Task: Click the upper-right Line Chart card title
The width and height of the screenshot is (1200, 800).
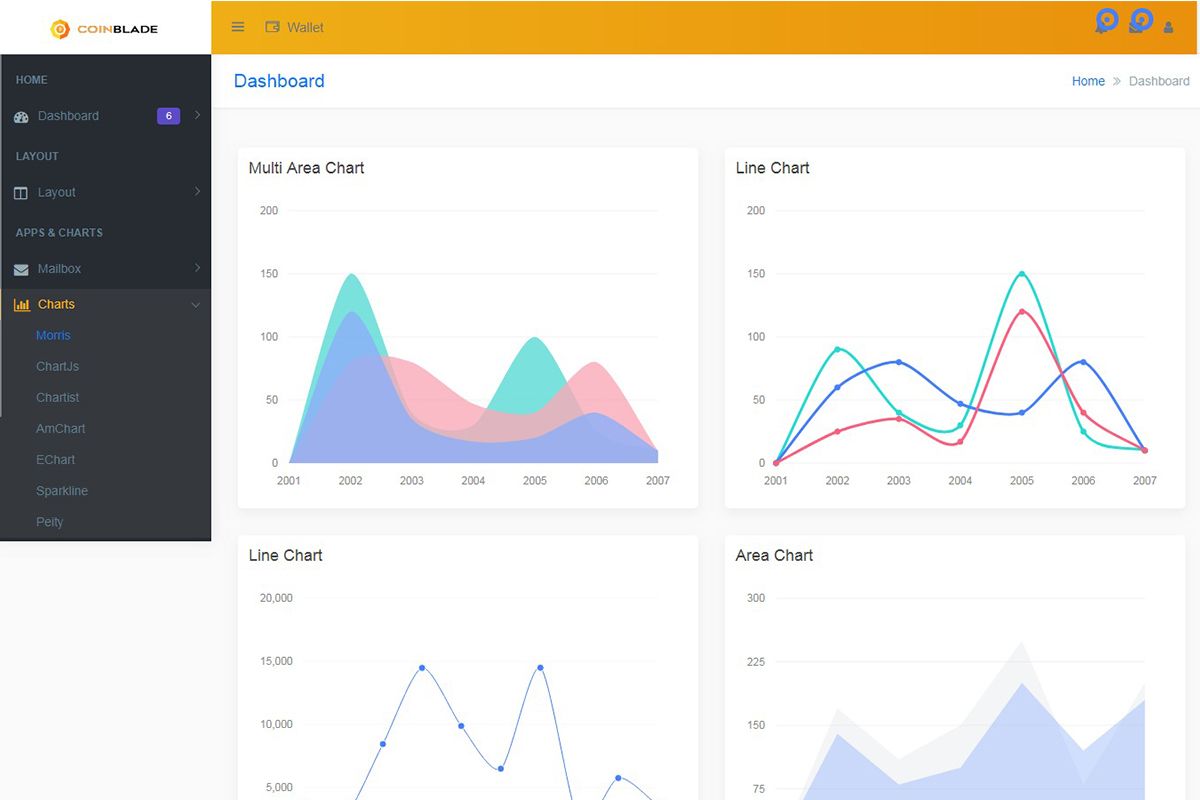Action: 772,168
